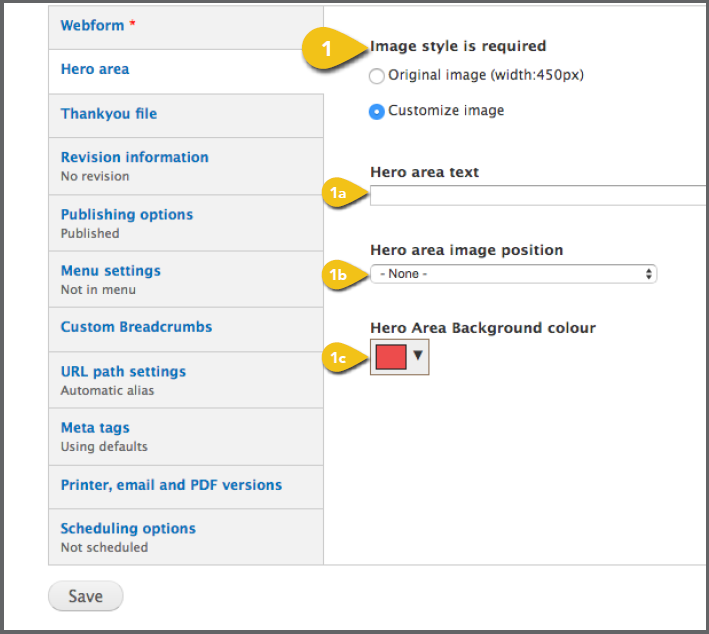
Task: Open the Webform vertical tab
Action: 186,27
